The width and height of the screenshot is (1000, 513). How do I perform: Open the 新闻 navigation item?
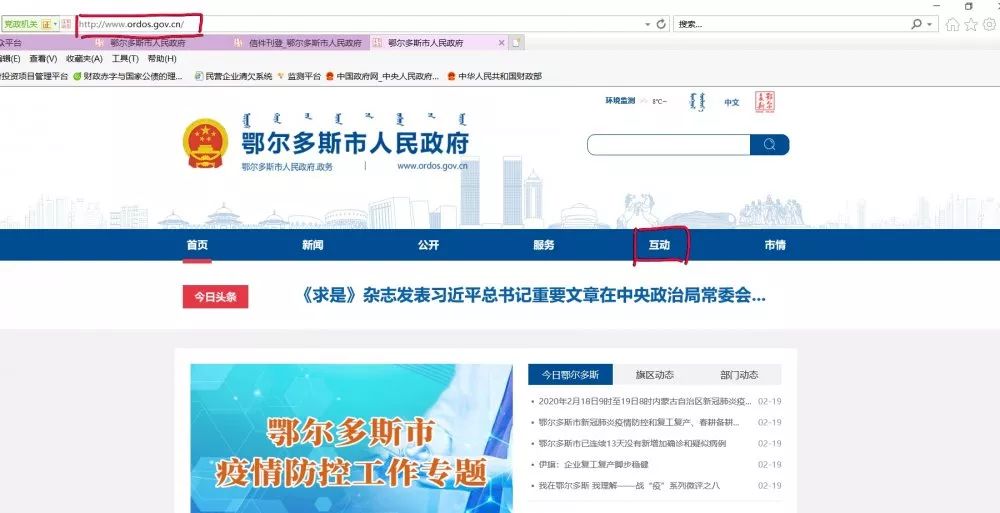click(312, 245)
